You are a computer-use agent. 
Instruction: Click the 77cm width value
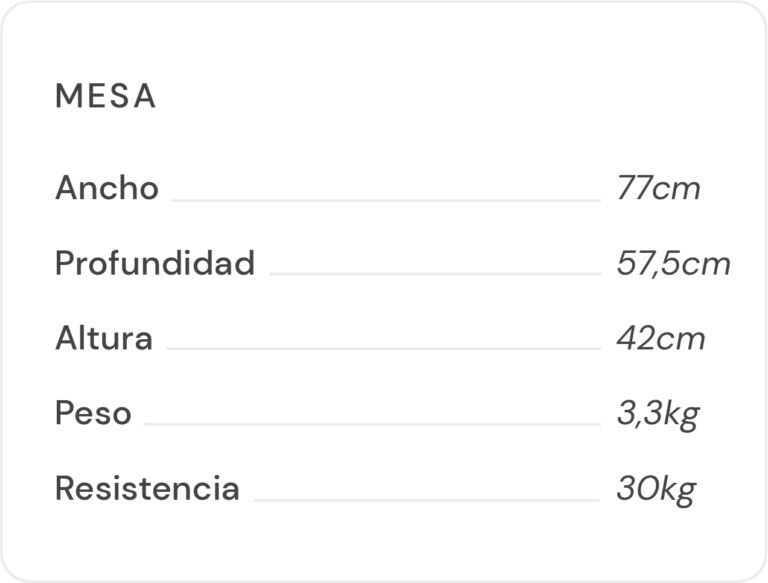point(658,188)
